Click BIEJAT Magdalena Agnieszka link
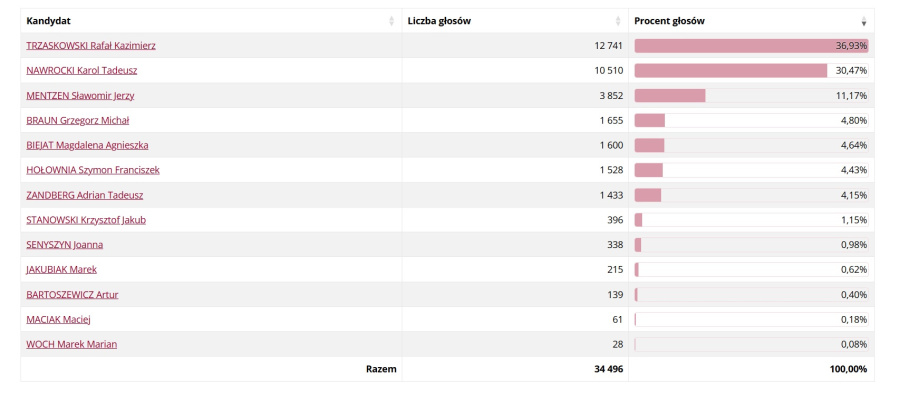This screenshot has height=405, width=900. pyautogui.click(x=87, y=145)
